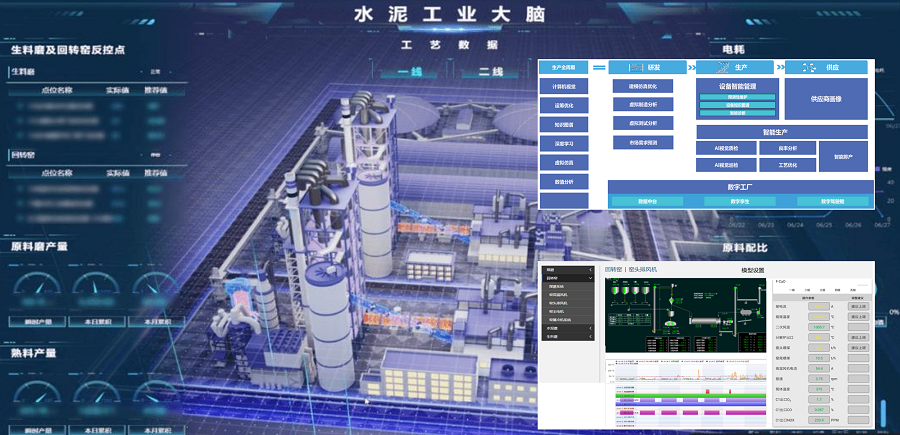Click the 生产 header icon

[720, 67]
